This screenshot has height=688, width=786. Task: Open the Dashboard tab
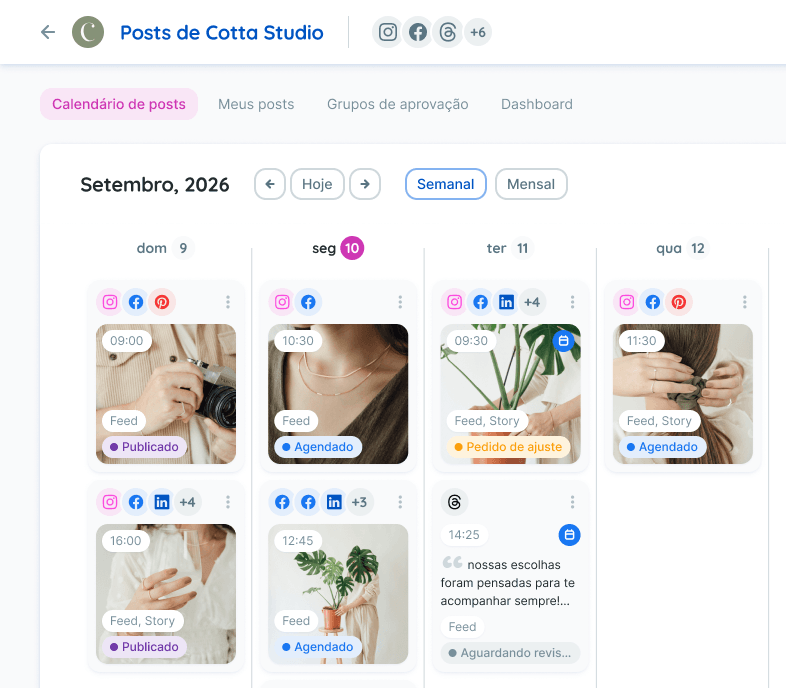536,104
